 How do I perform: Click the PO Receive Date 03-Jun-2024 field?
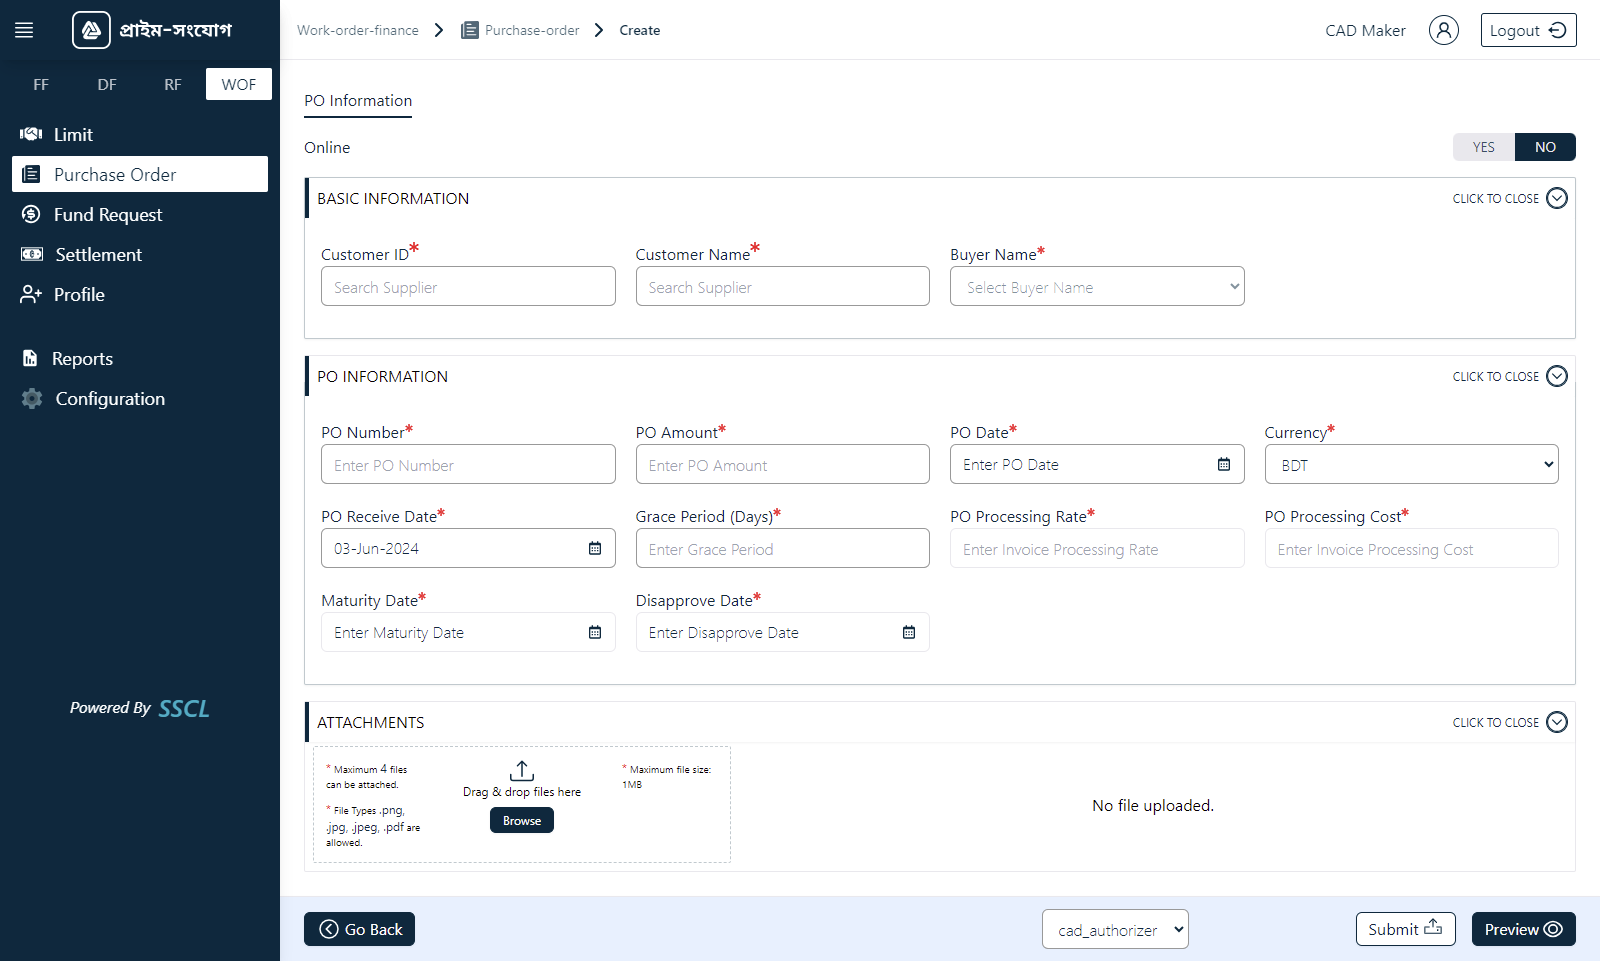pyautogui.click(x=468, y=549)
